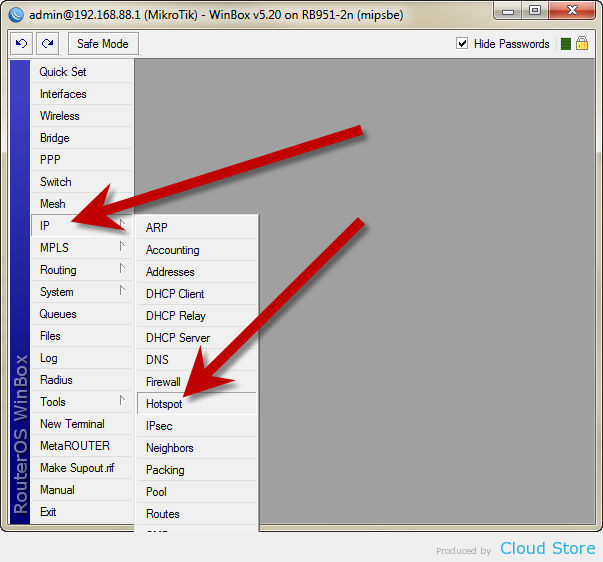Image resolution: width=603 pixels, height=562 pixels.
Task: Open the Manual
Action: tap(82, 490)
